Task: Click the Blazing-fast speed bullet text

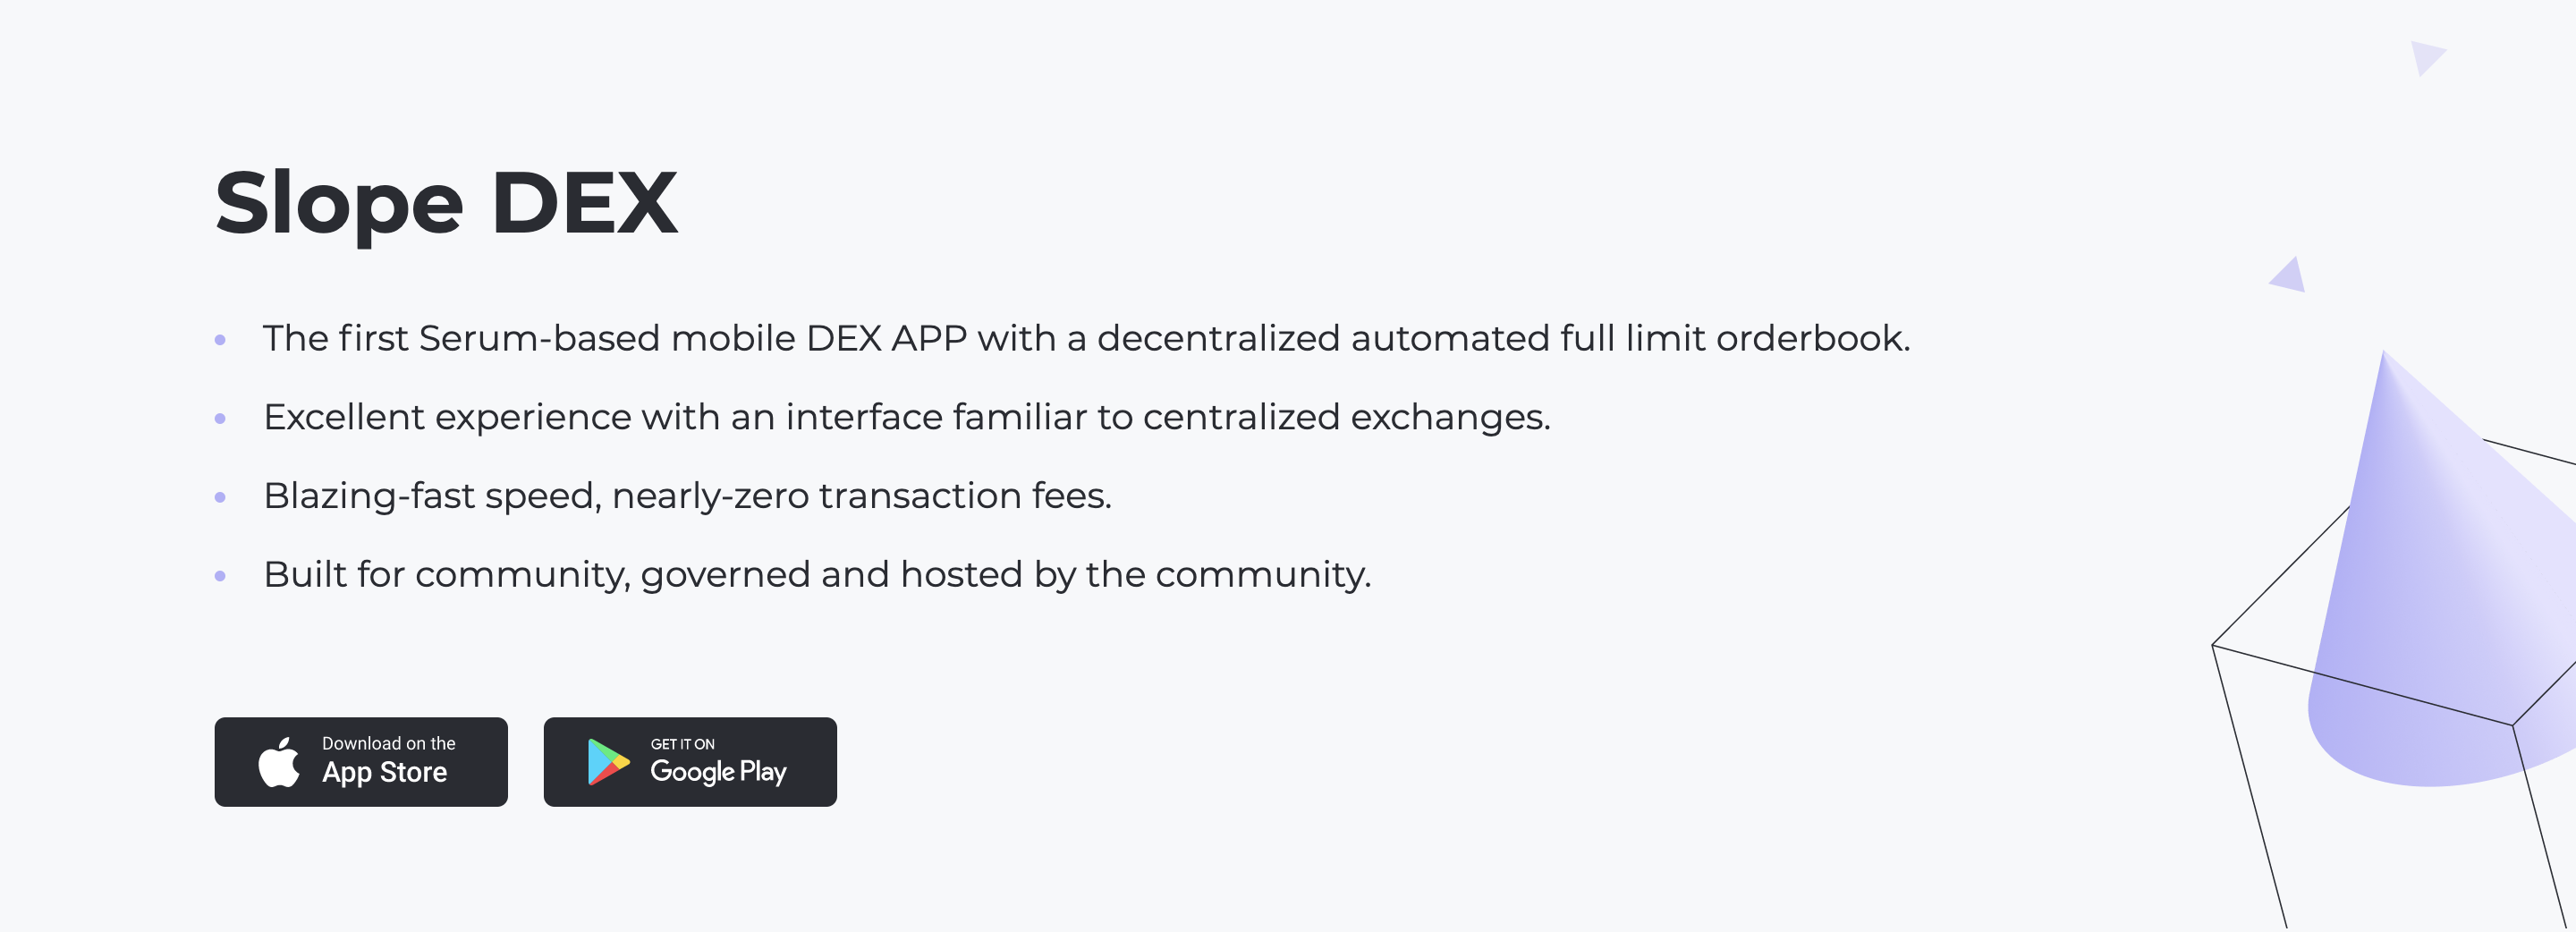Action: point(687,496)
